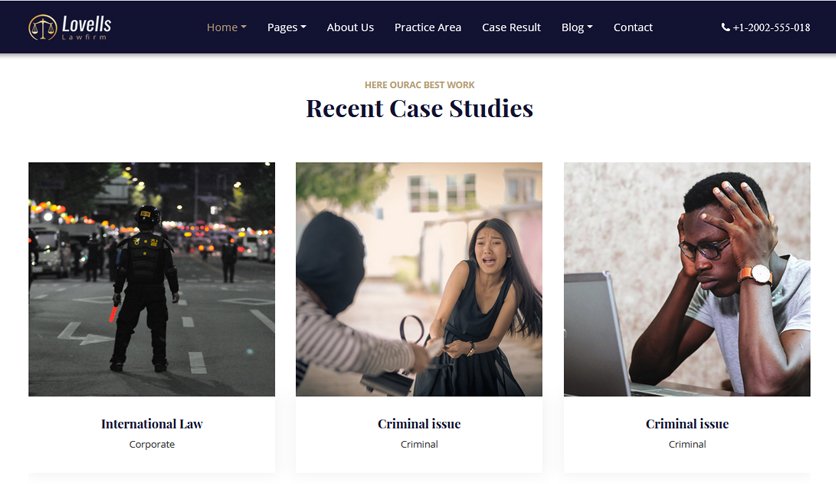The height and width of the screenshot is (484, 836).
Task: Select the Corporate category label
Action: pyautogui.click(x=152, y=444)
